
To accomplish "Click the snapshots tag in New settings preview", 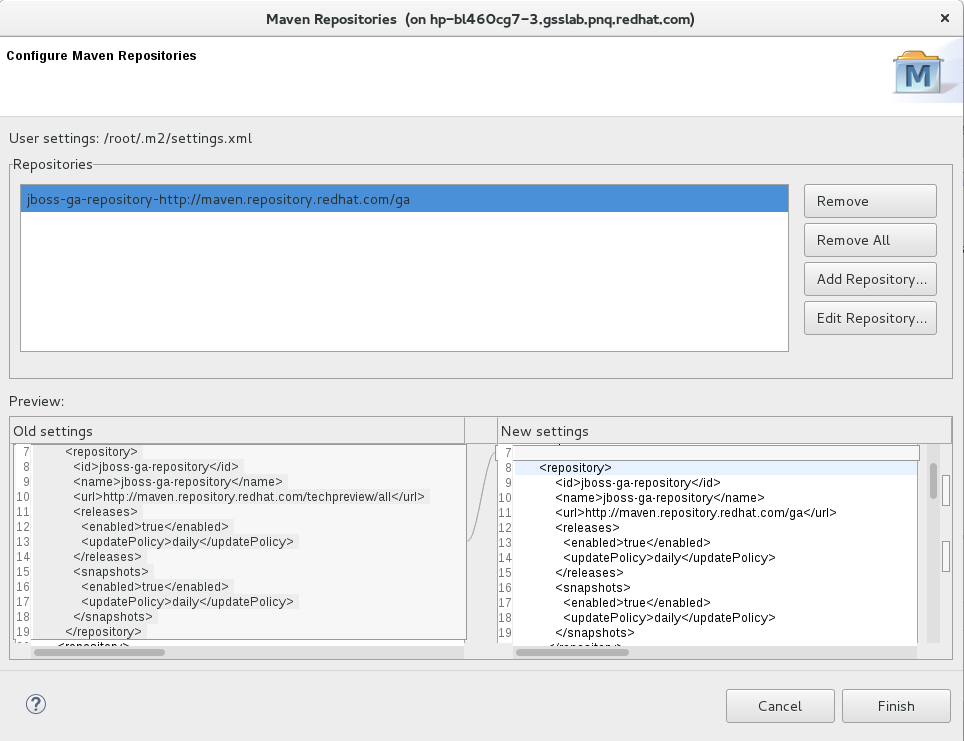I will pos(590,587).
